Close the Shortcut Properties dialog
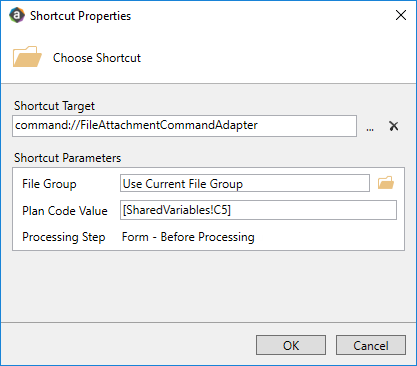This screenshot has height=366, width=417. (x=401, y=15)
